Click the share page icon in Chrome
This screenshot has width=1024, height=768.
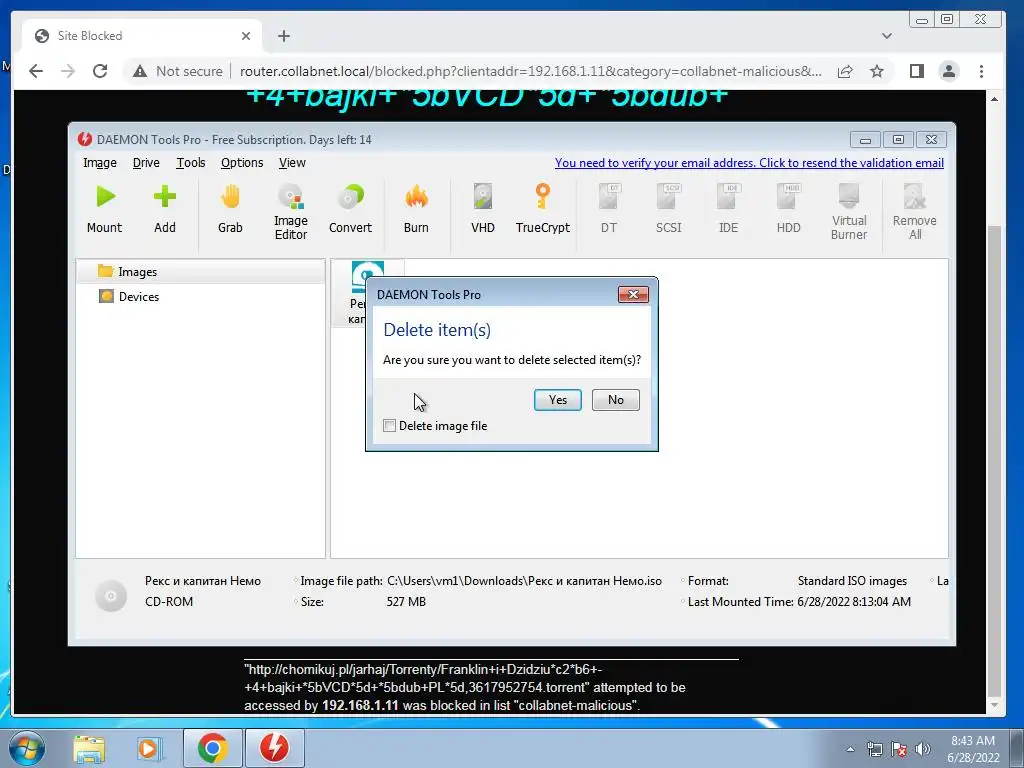tap(845, 71)
